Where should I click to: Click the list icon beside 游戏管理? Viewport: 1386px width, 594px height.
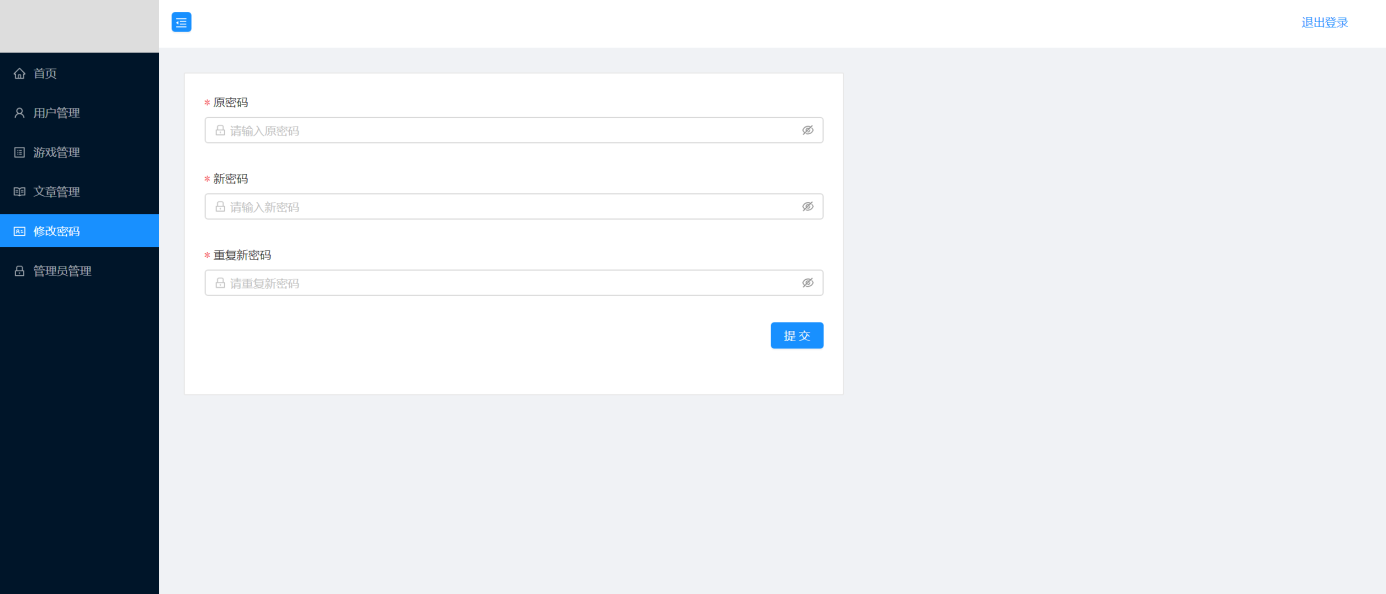[x=19, y=153]
